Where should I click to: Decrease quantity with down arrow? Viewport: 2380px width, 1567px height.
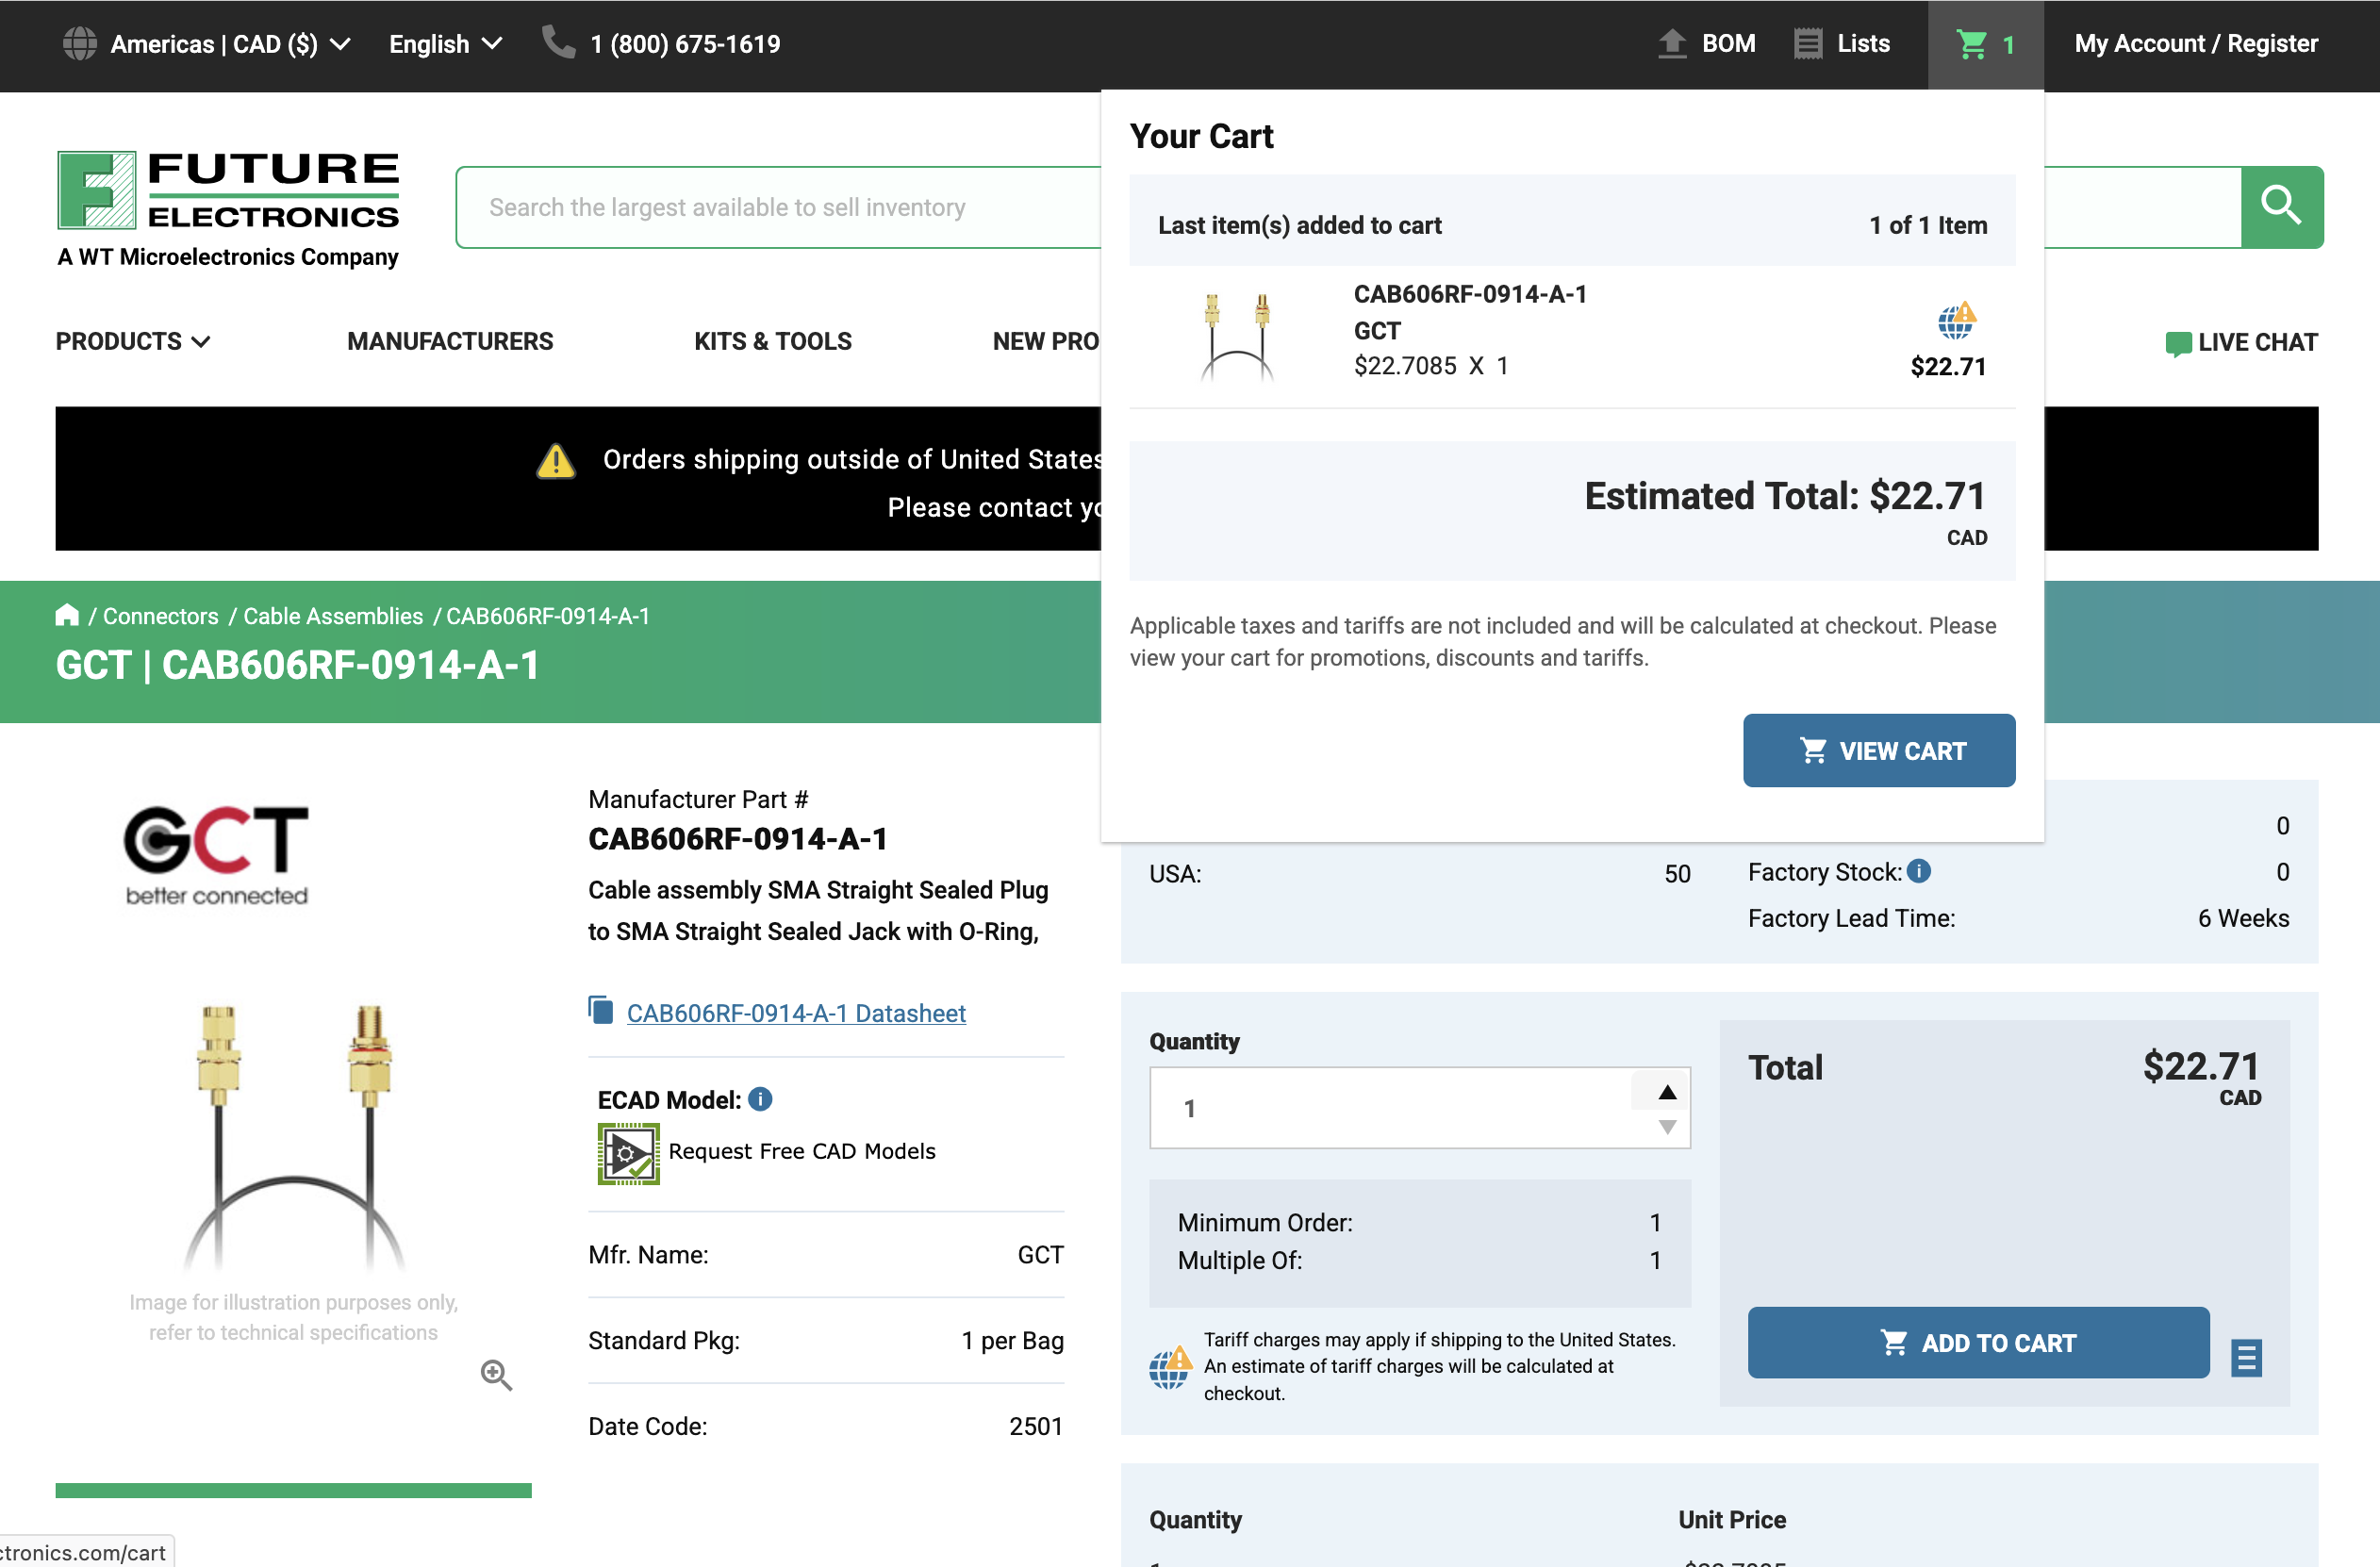(x=1666, y=1127)
